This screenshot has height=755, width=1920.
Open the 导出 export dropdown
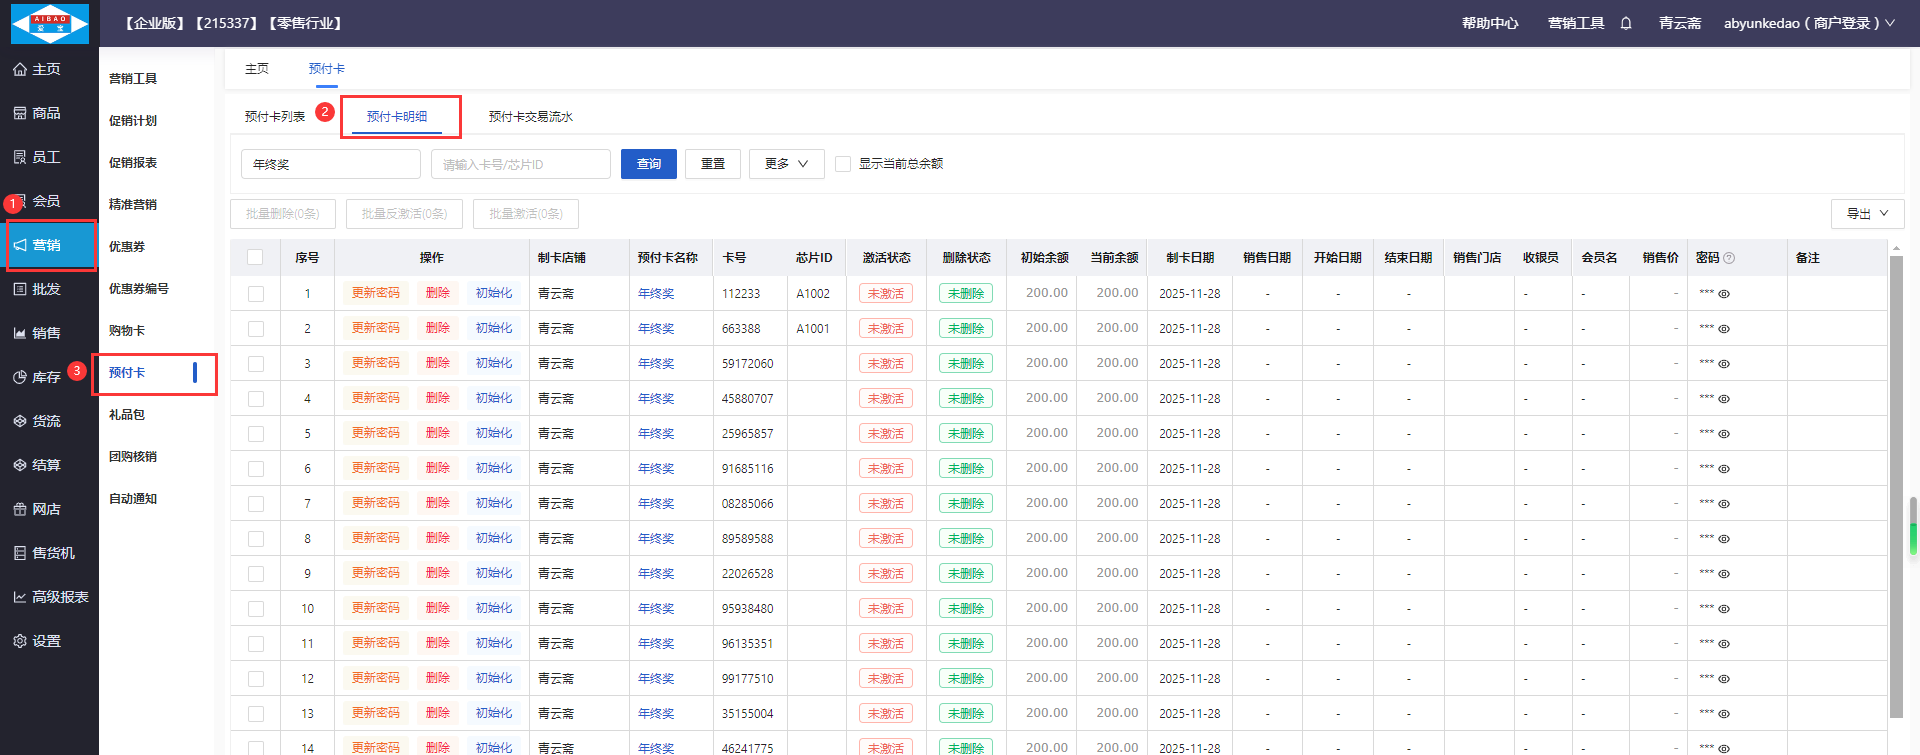point(1867,214)
